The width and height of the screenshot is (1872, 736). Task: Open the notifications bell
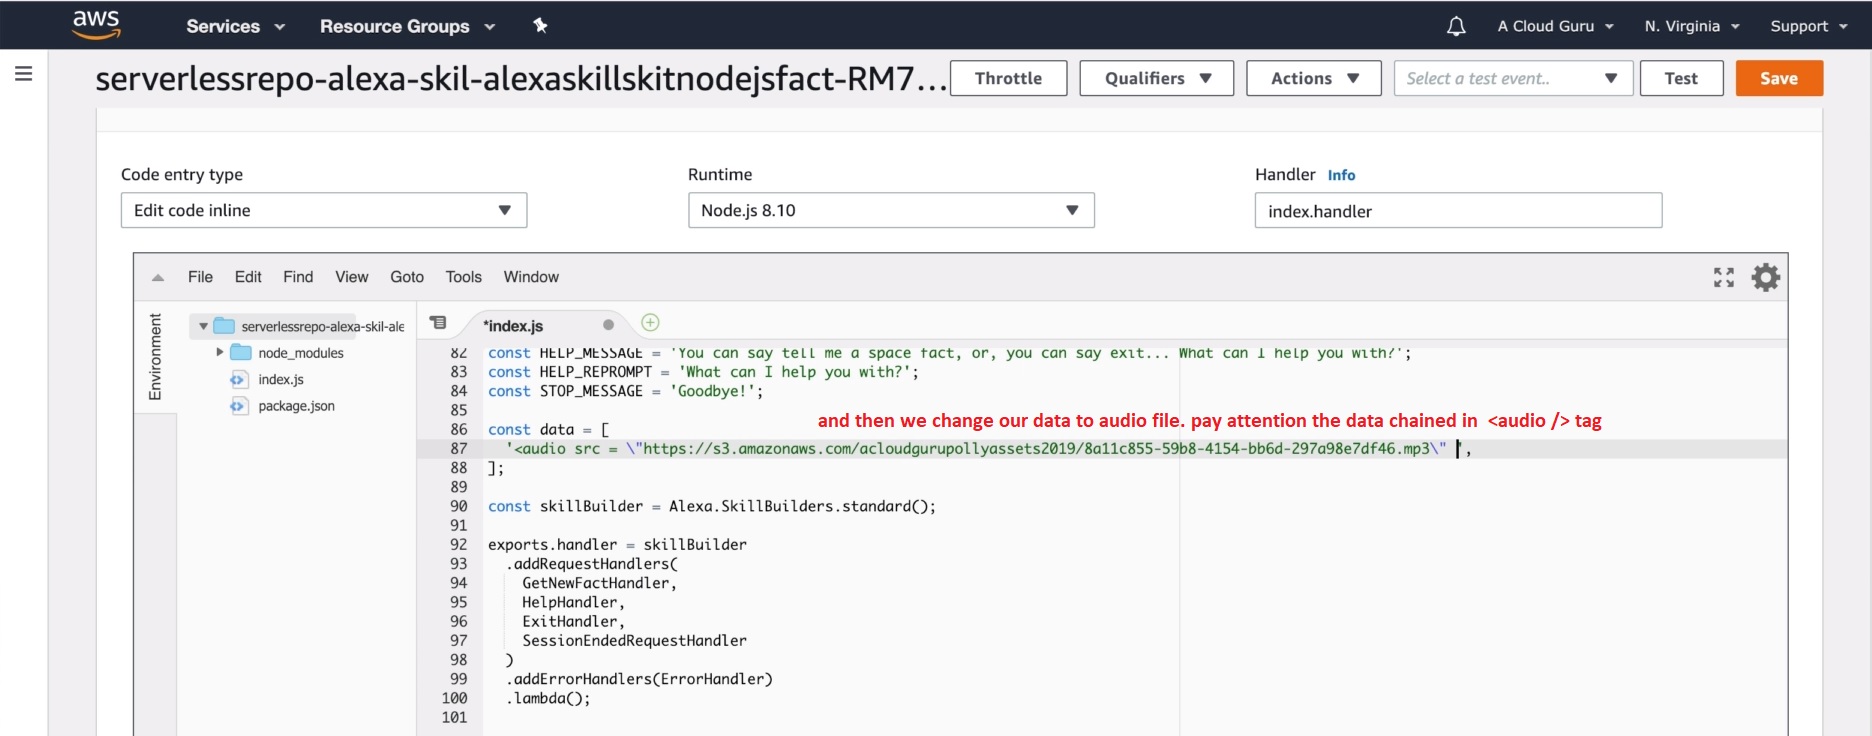[1456, 26]
